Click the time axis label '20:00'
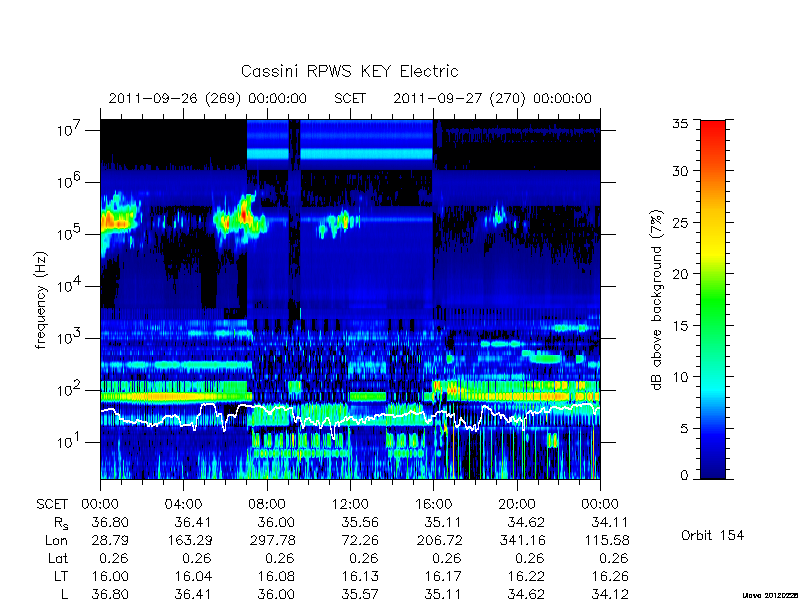Image resolution: width=800 pixels, height=600 pixels. pyautogui.click(x=517, y=504)
